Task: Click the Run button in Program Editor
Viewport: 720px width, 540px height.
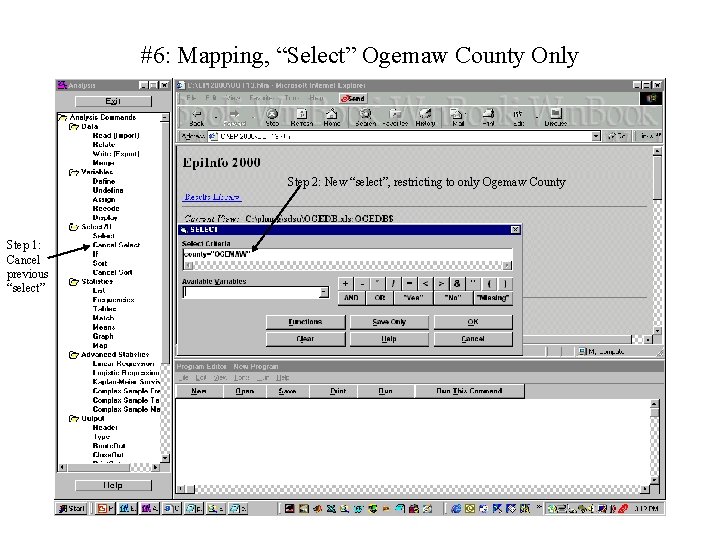Action: (x=385, y=391)
